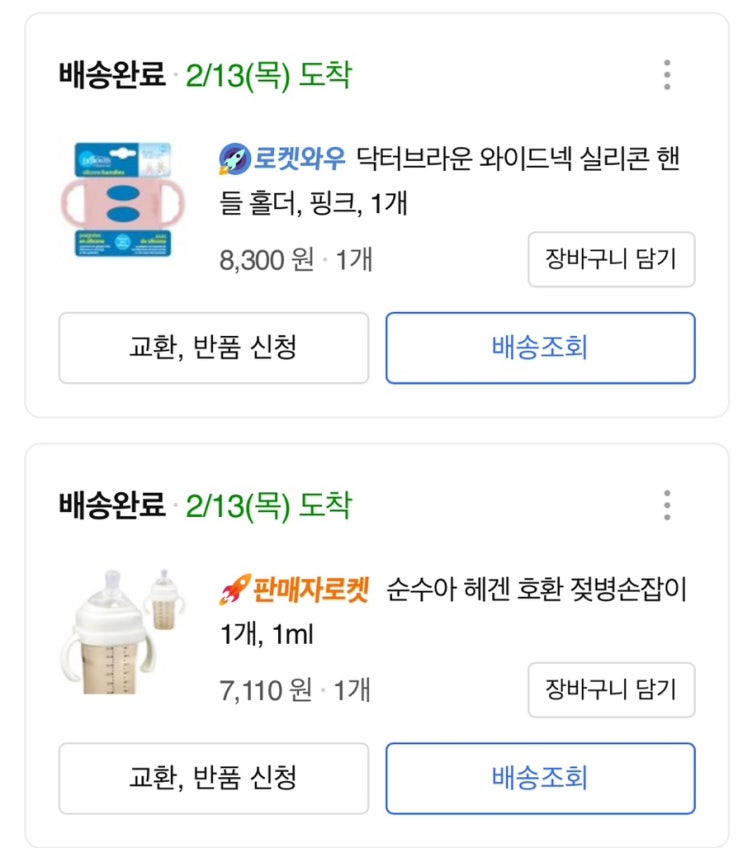Open the more options menu for the 순수아 order
The height and width of the screenshot is (848, 743).
pyautogui.click(x=667, y=505)
